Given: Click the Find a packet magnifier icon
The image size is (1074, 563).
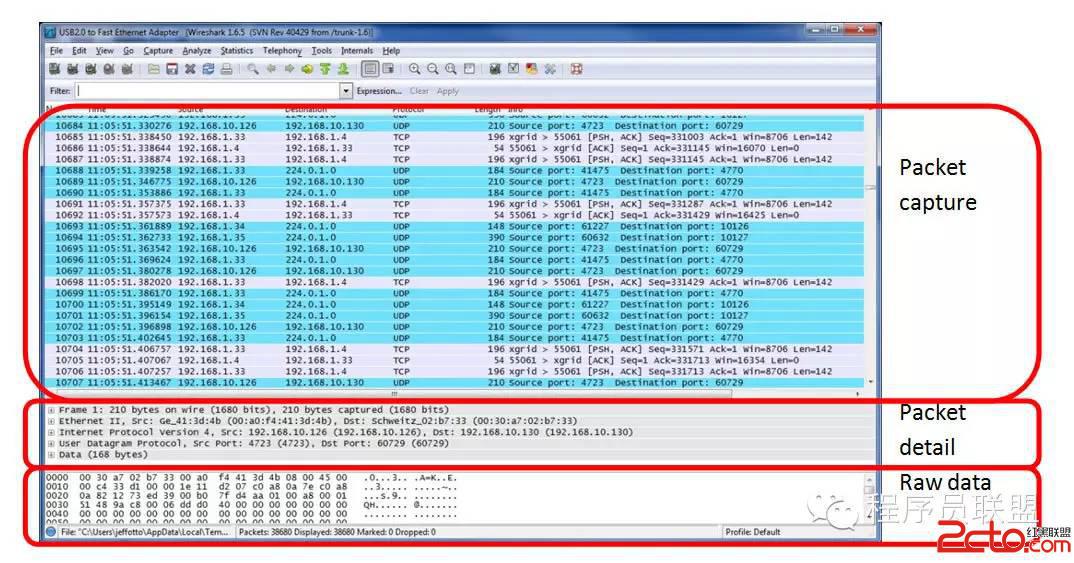Looking at the screenshot, I should pyautogui.click(x=253, y=69).
